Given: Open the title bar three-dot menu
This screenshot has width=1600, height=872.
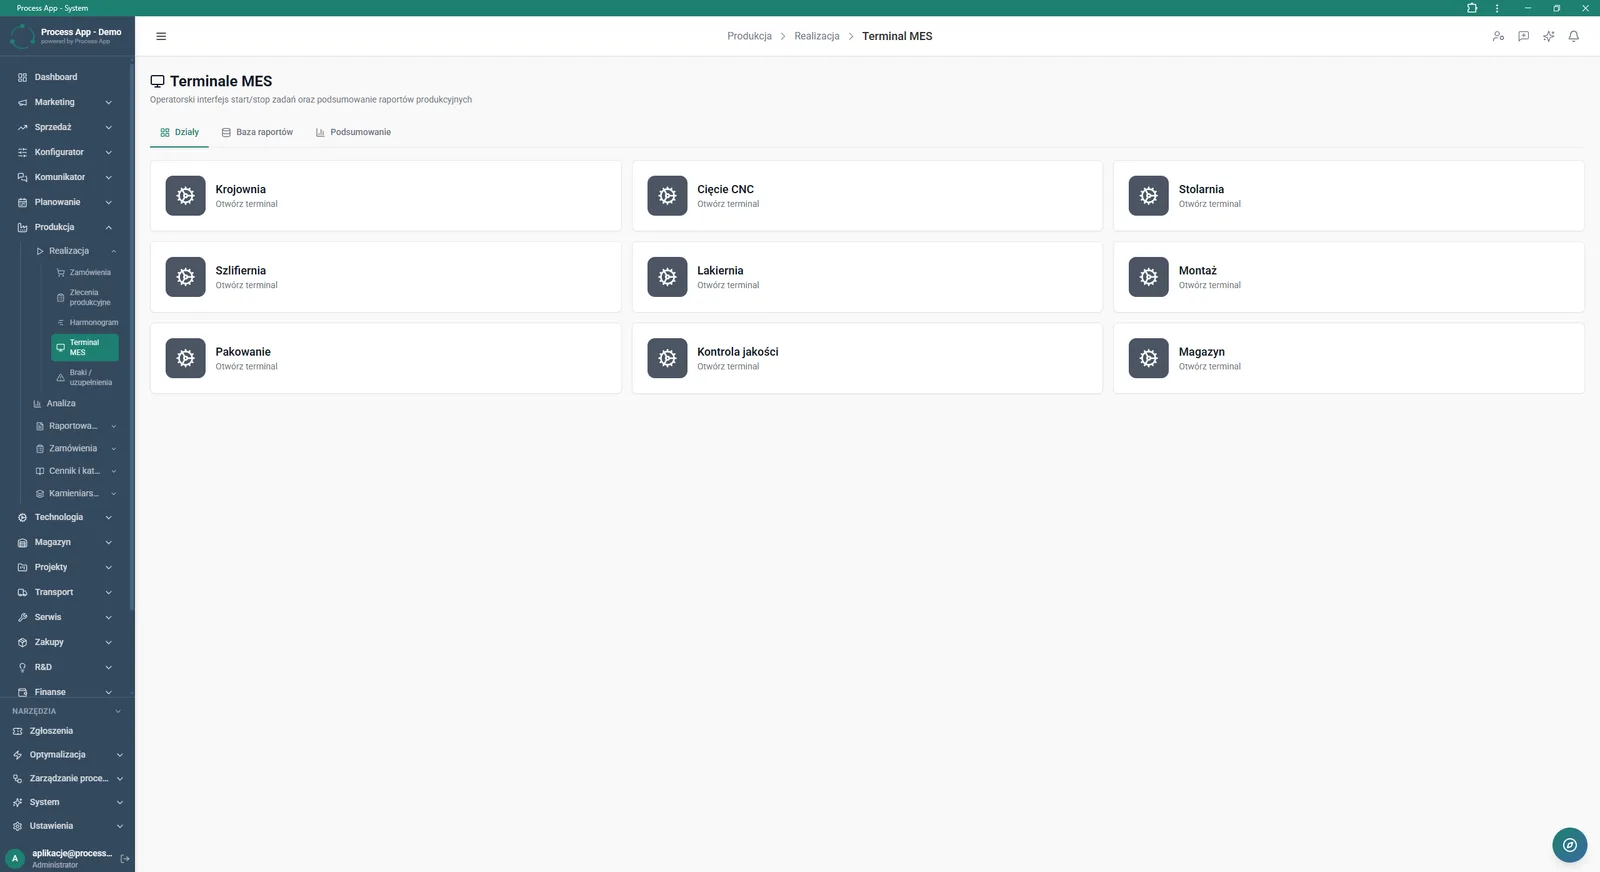Looking at the screenshot, I should tap(1497, 8).
